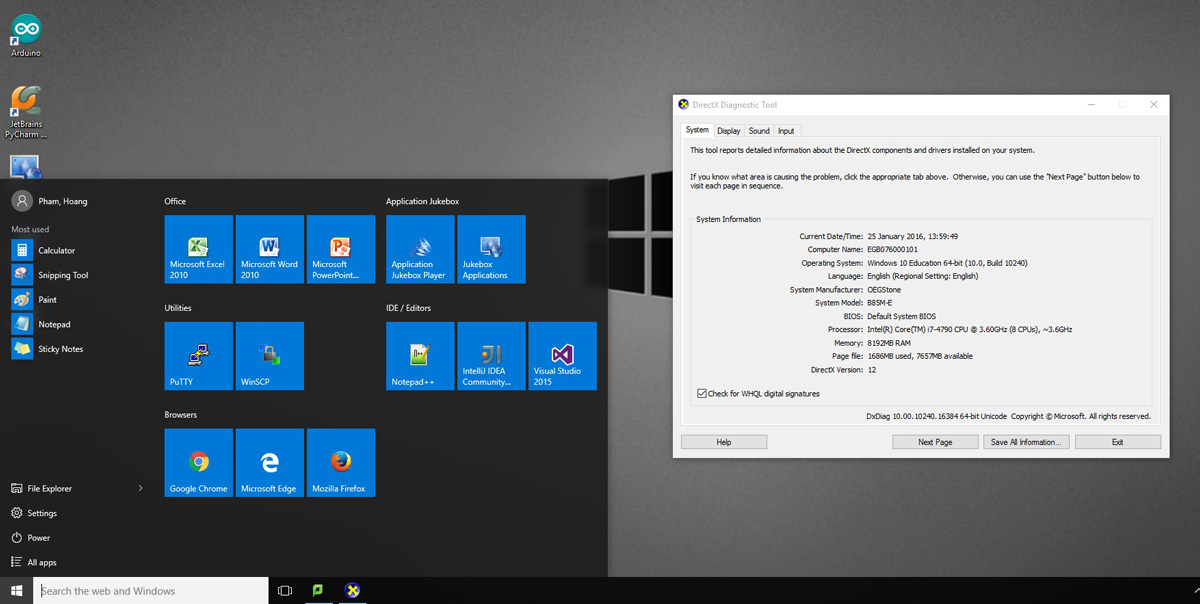Open the Mozilla Firefox tile

tap(340, 463)
